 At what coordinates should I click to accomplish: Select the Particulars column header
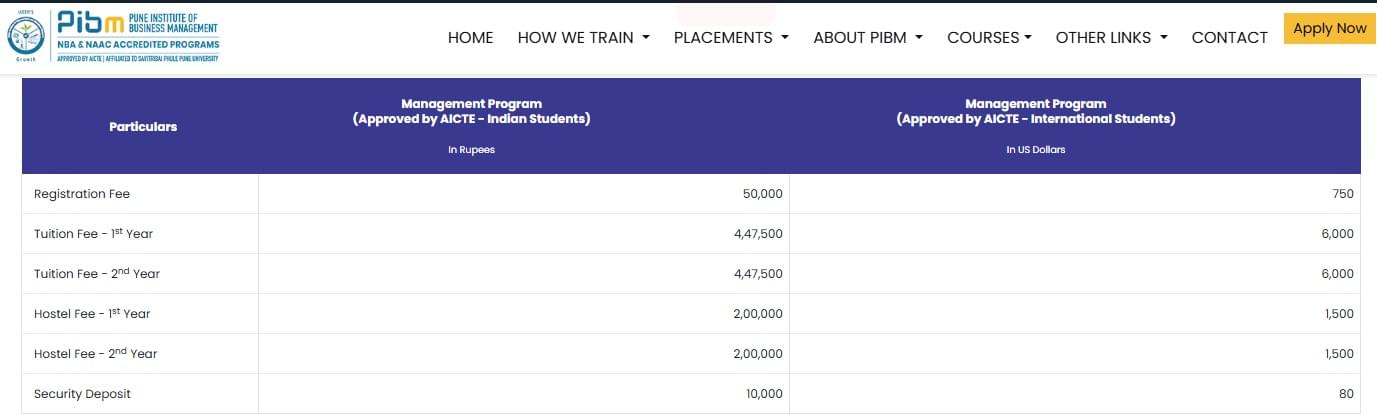click(x=143, y=127)
